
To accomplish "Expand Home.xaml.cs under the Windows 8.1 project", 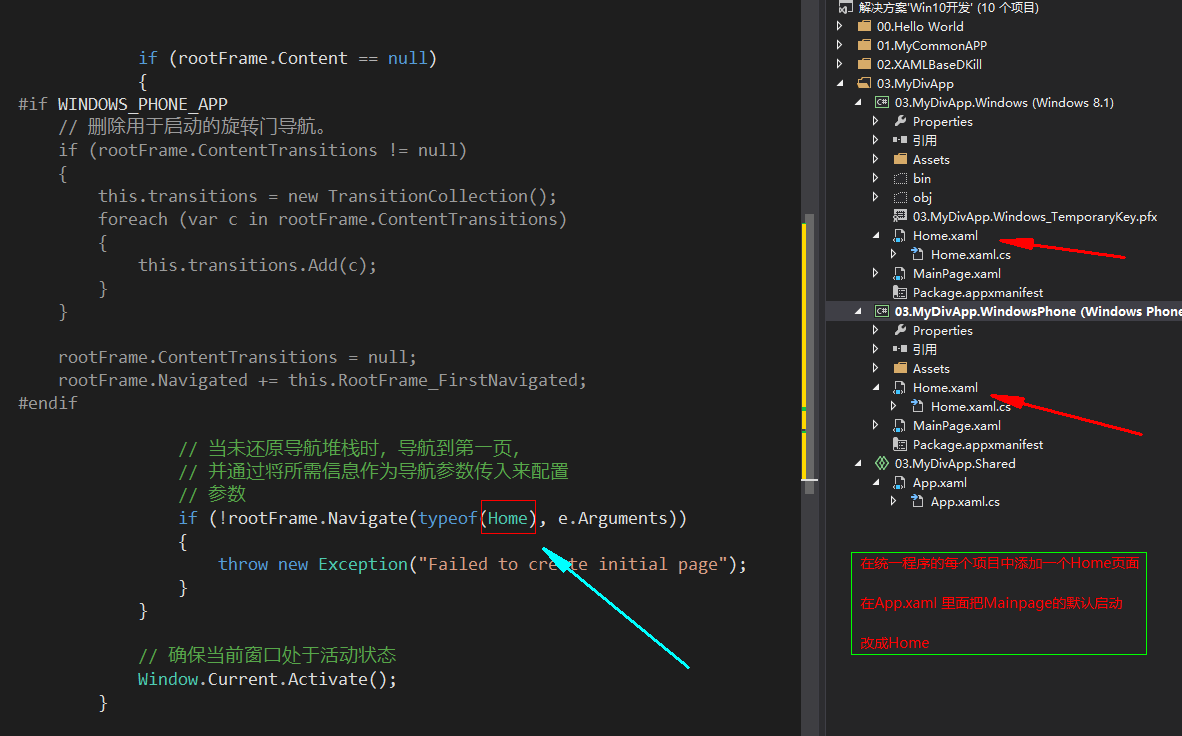I will pos(893,254).
